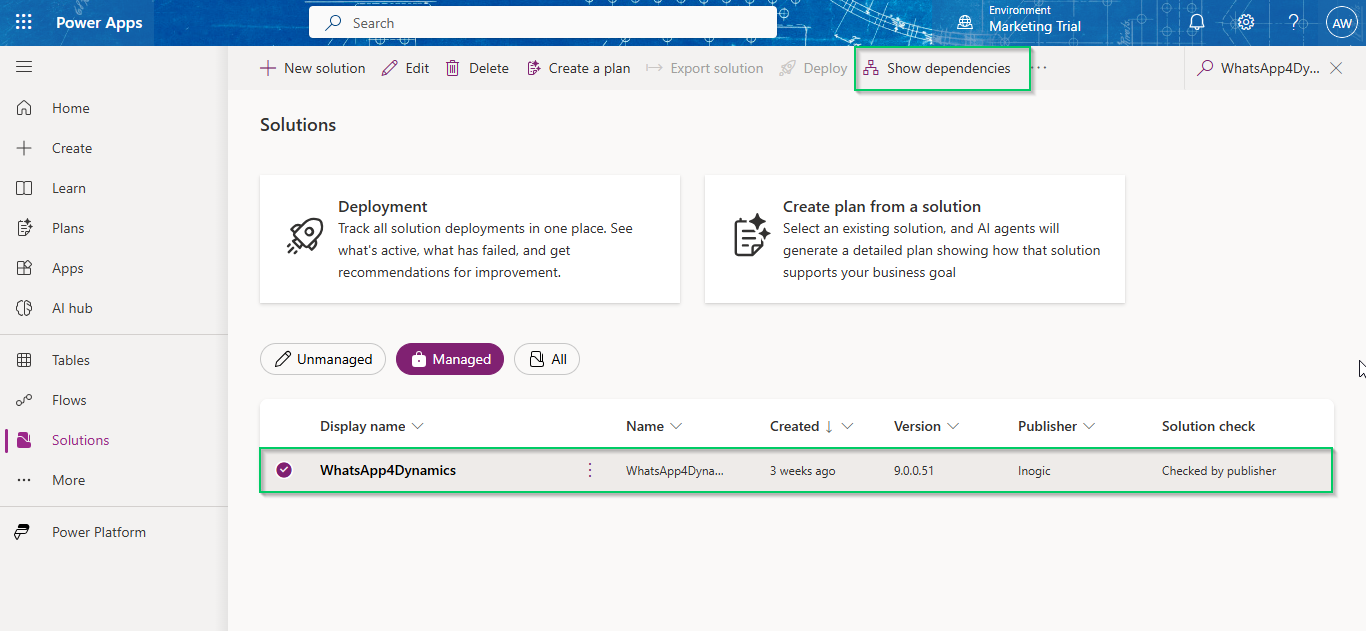Open WhatsApp4Dynamics row more-actions dots
The width and height of the screenshot is (1366, 631).
click(590, 470)
